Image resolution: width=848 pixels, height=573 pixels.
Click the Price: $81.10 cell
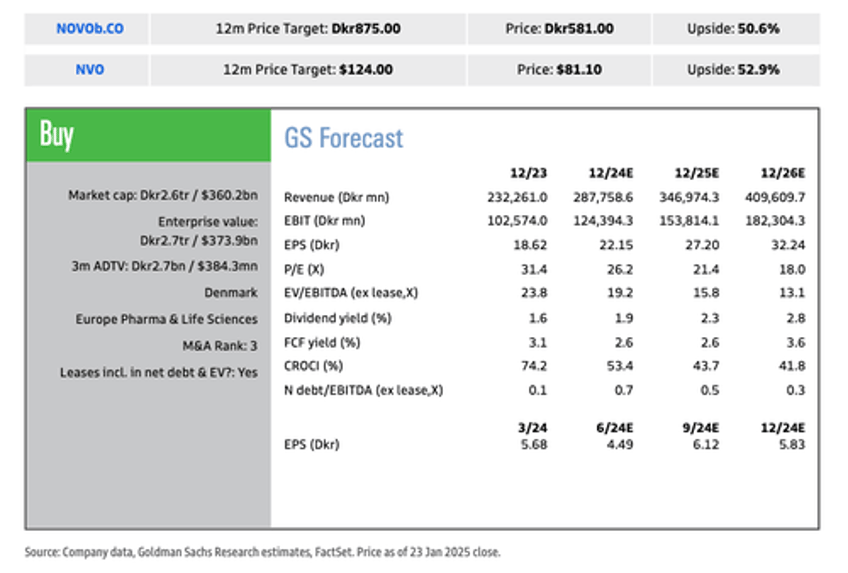click(x=559, y=70)
